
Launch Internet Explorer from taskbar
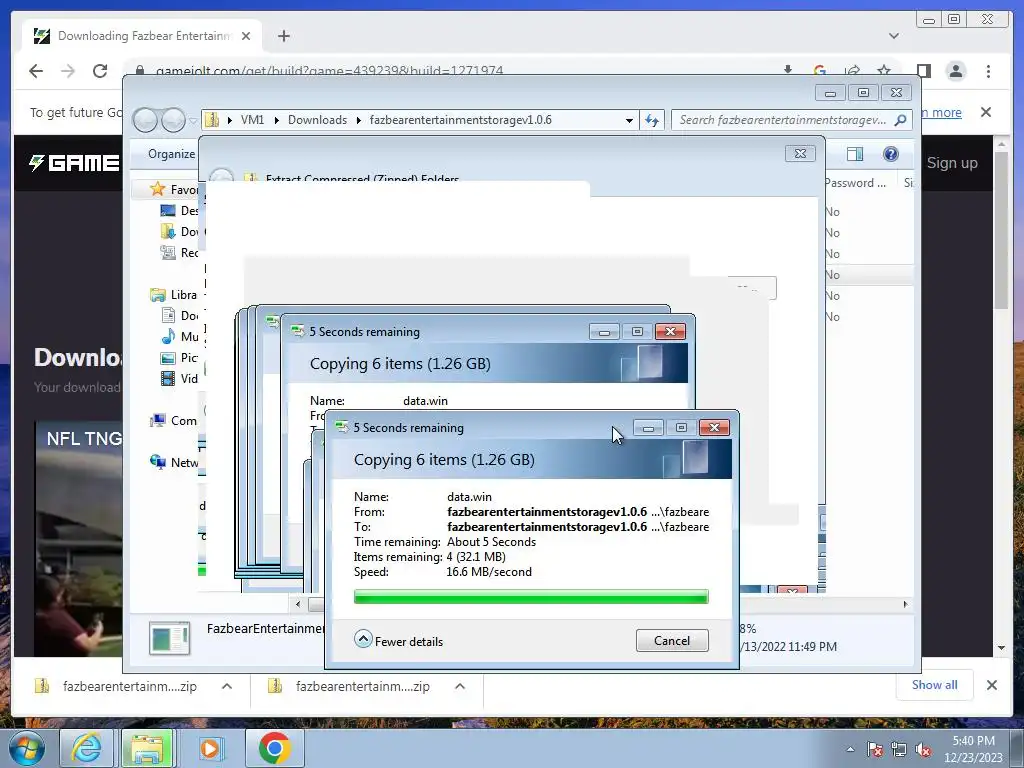pos(86,748)
